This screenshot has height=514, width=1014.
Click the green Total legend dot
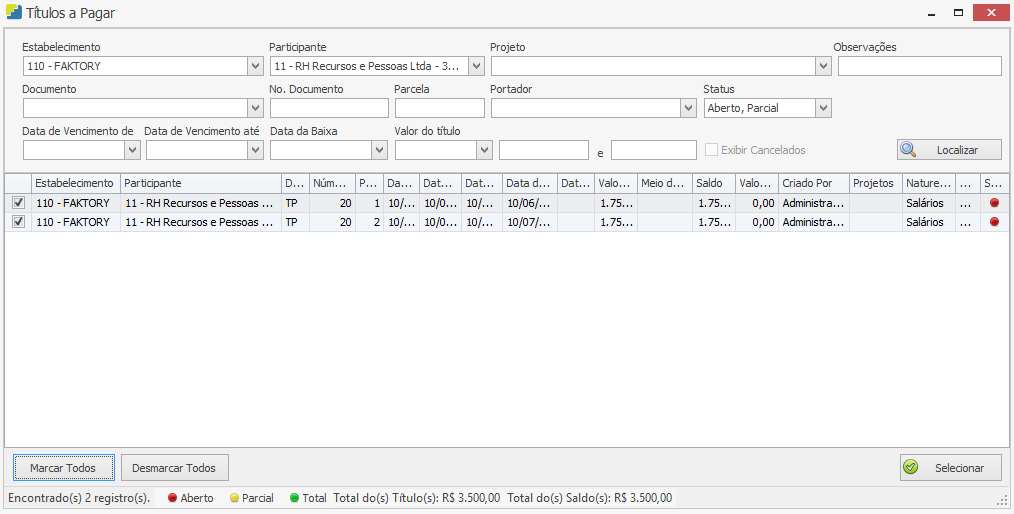click(x=294, y=498)
